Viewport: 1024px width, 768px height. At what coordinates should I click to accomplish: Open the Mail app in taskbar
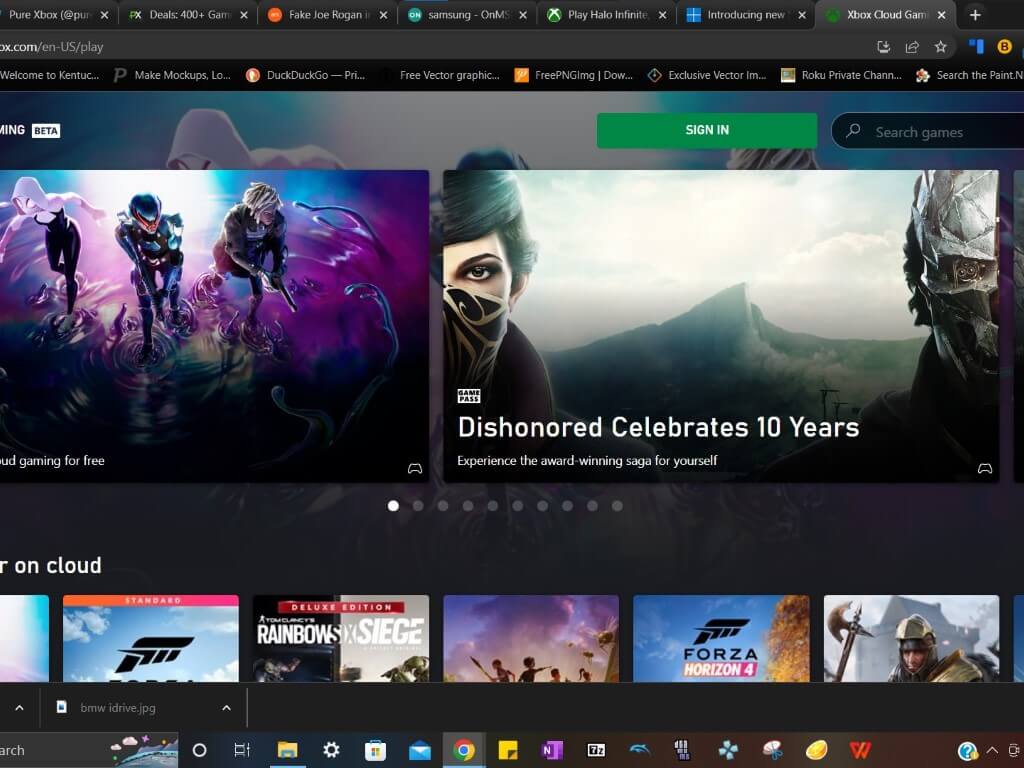[x=419, y=751]
